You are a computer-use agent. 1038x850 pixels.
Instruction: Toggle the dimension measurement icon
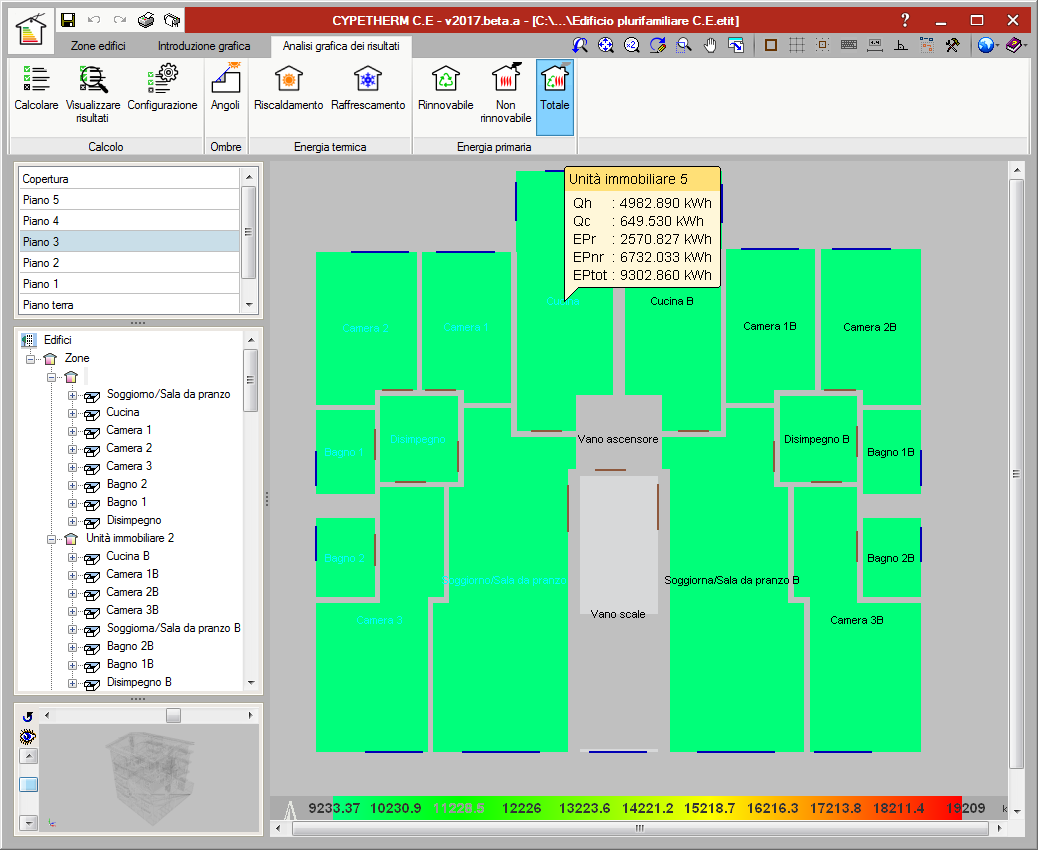click(x=874, y=45)
